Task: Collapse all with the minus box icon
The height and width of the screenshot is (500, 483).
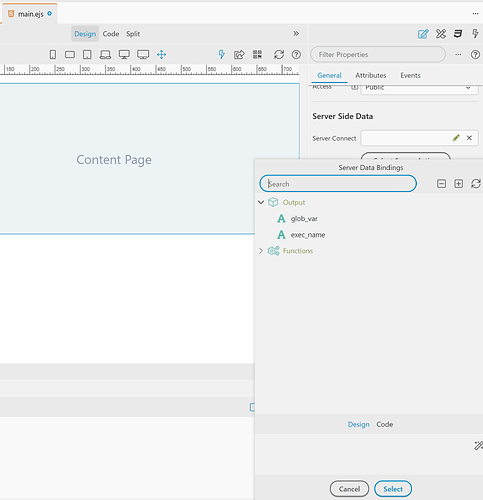Action: (441, 184)
